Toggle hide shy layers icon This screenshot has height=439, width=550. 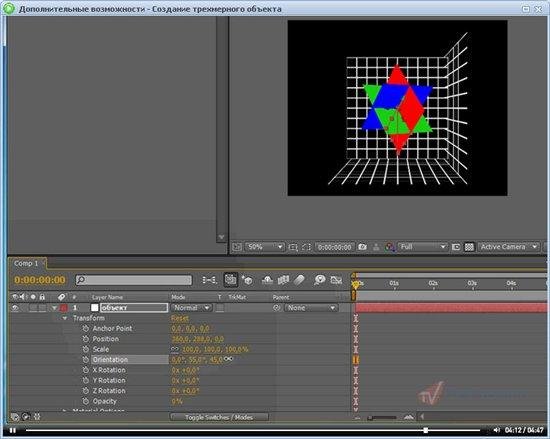pyautogui.click(x=267, y=280)
